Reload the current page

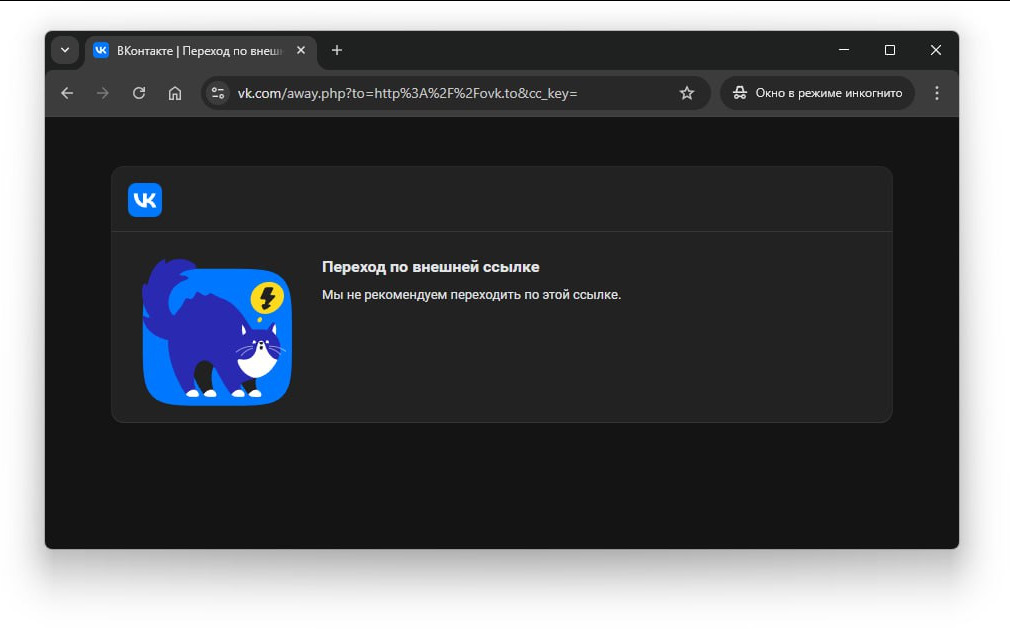click(139, 93)
